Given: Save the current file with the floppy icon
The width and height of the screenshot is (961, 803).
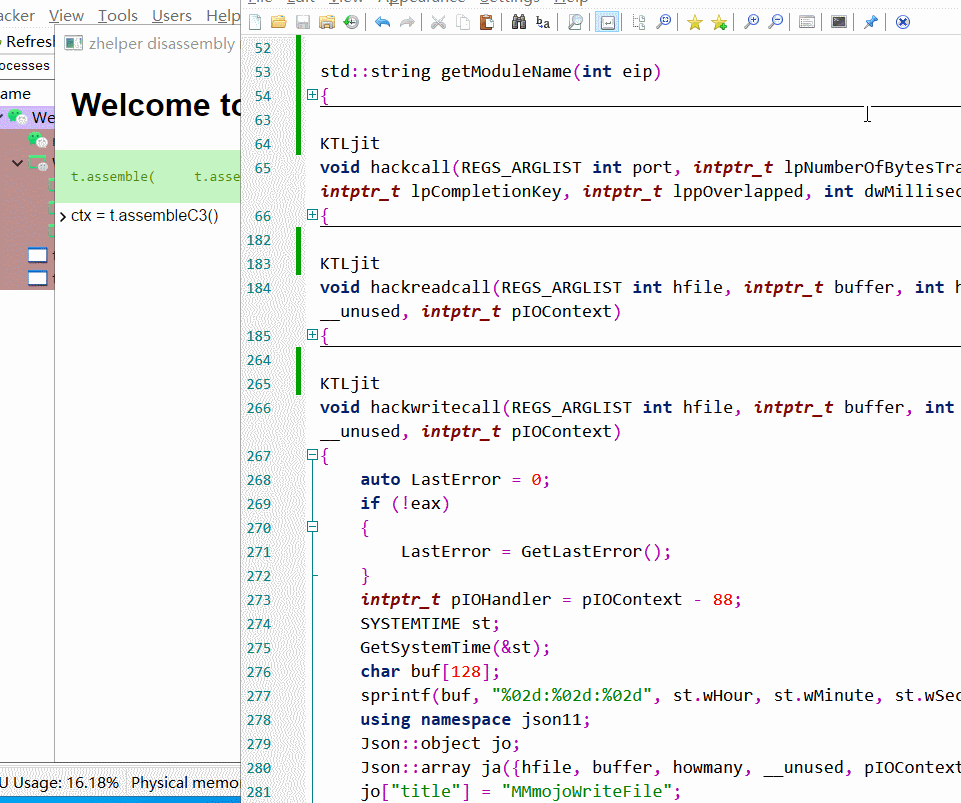Looking at the screenshot, I should (303, 23).
